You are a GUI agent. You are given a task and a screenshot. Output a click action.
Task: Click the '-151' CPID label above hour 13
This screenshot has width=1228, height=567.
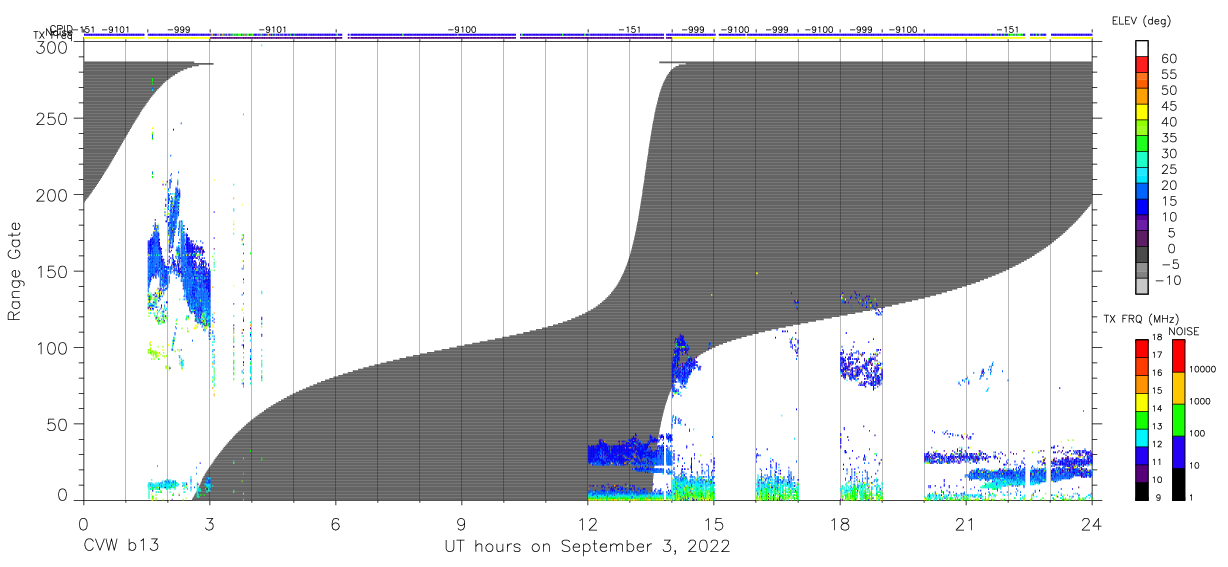click(x=629, y=30)
